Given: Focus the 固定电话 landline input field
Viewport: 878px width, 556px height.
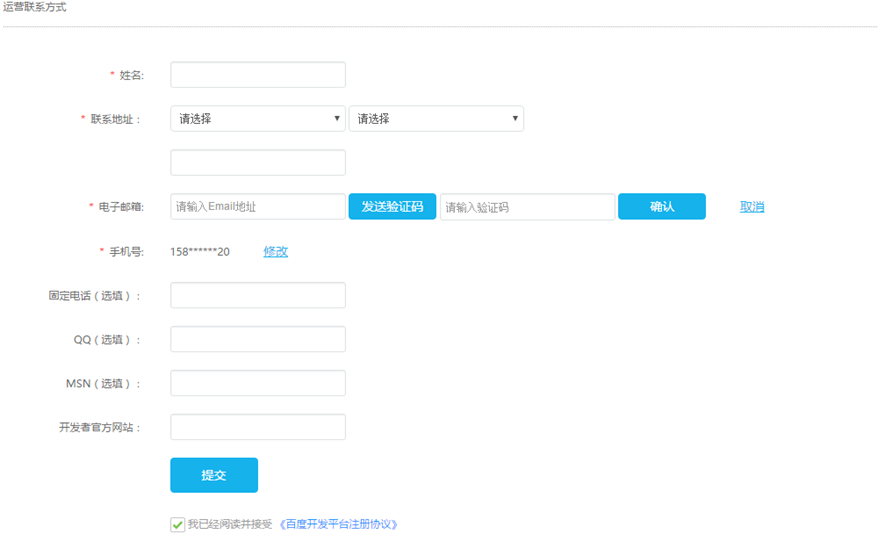Looking at the screenshot, I should [257, 295].
